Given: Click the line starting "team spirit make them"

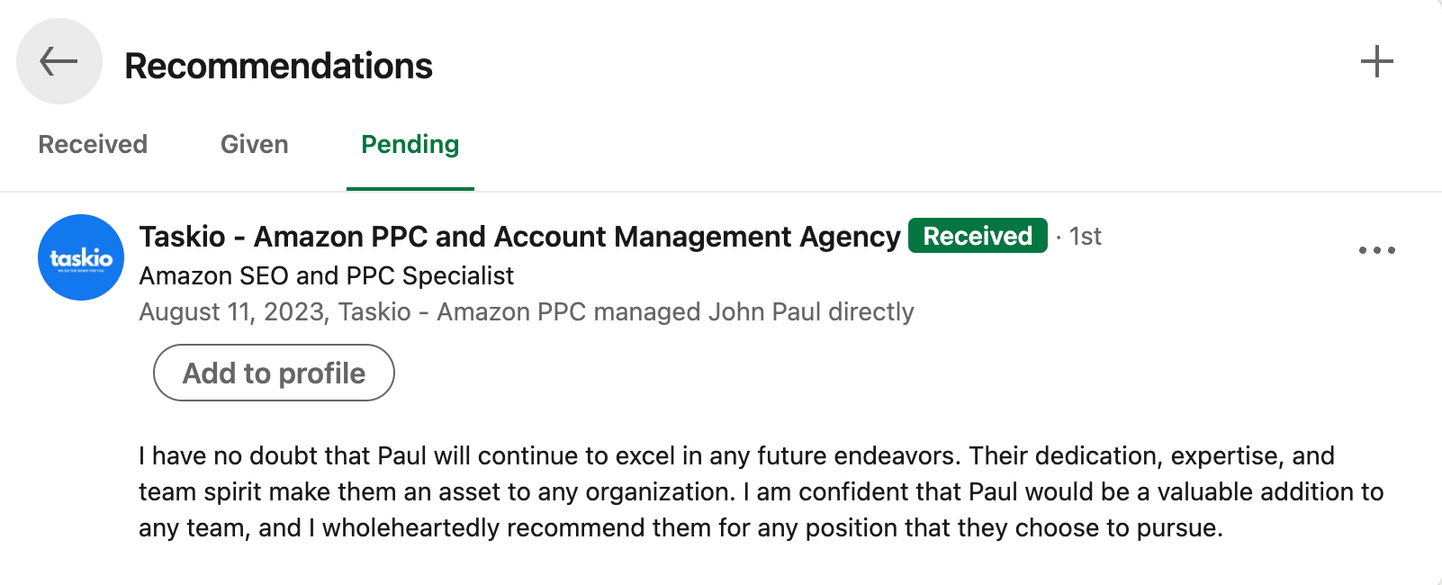Looking at the screenshot, I should tap(760, 492).
